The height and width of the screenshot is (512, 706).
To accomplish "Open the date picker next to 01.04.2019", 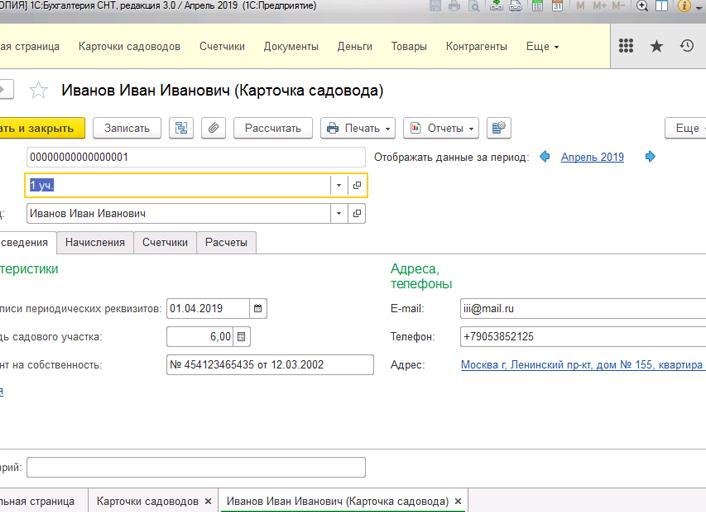I will coord(258,308).
